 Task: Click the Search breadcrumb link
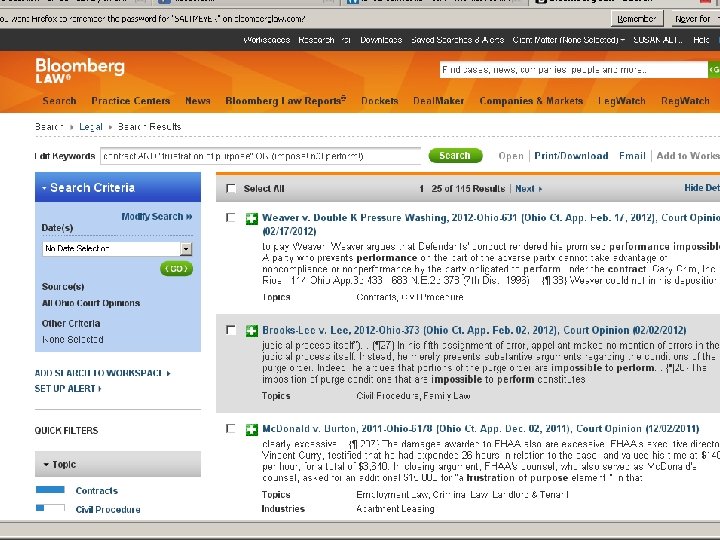pos(48,127)
